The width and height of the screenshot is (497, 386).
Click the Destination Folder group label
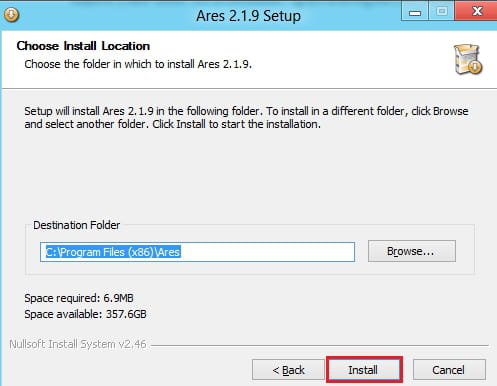[x=77, y=225]
